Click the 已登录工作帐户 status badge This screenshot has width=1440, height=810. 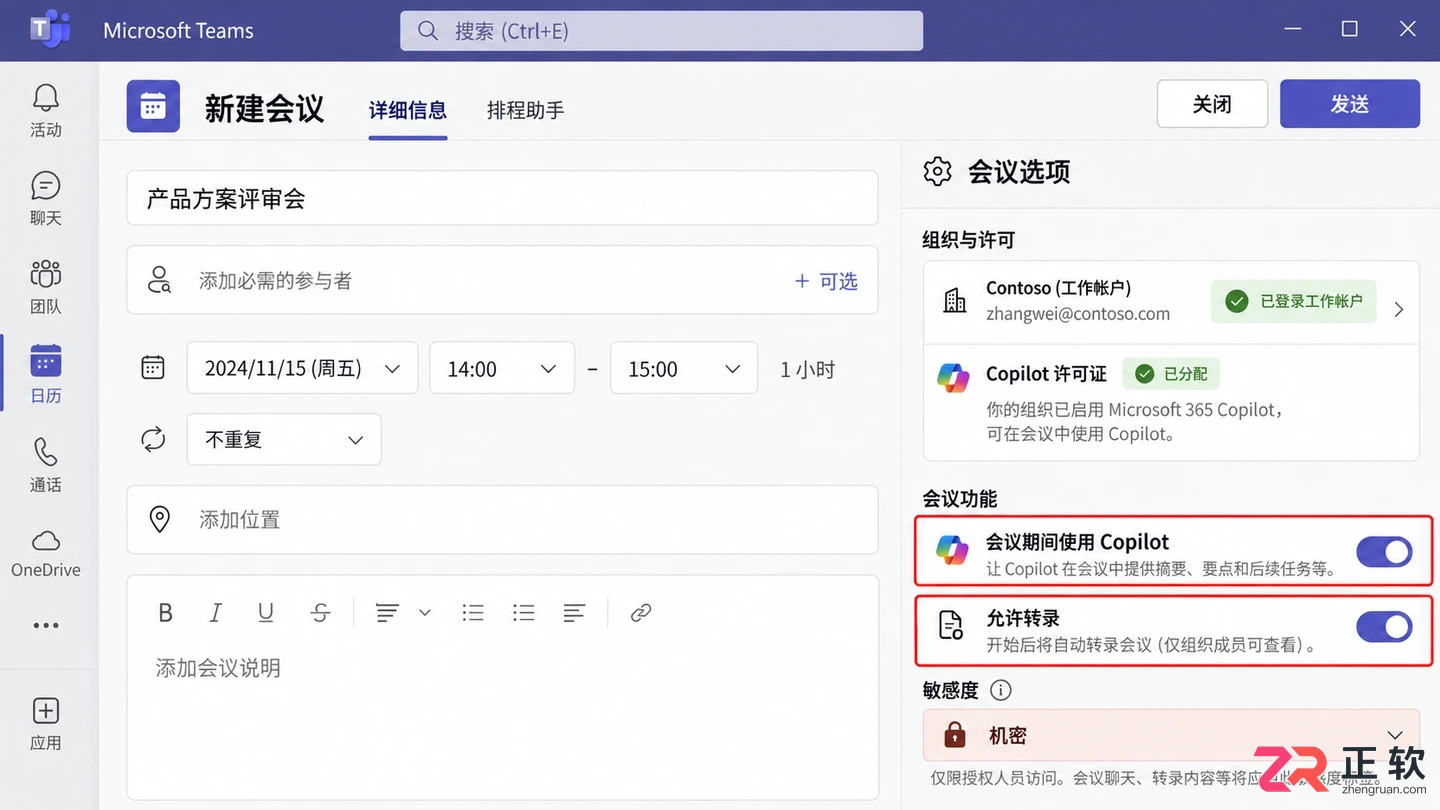[1294, 301]
